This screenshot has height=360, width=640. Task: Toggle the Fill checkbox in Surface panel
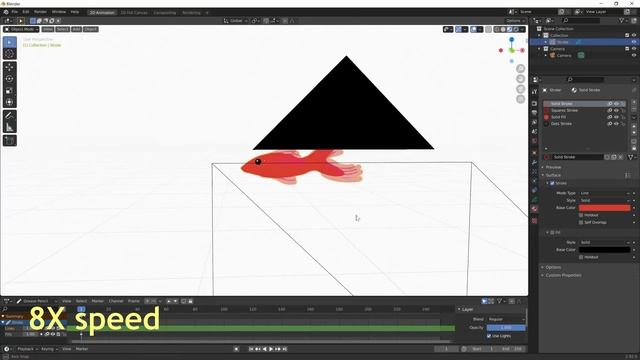pos(552,232)
